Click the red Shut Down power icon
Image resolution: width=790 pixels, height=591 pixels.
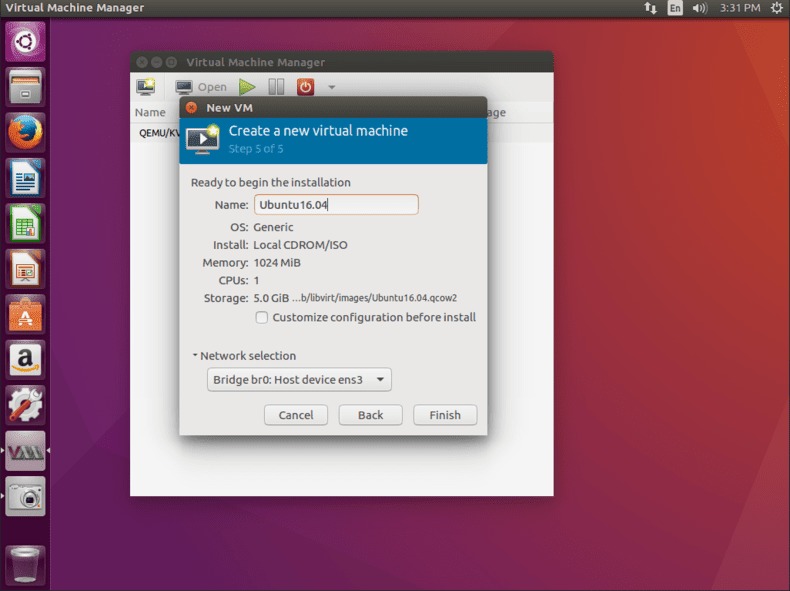click(x=305, y=87)
